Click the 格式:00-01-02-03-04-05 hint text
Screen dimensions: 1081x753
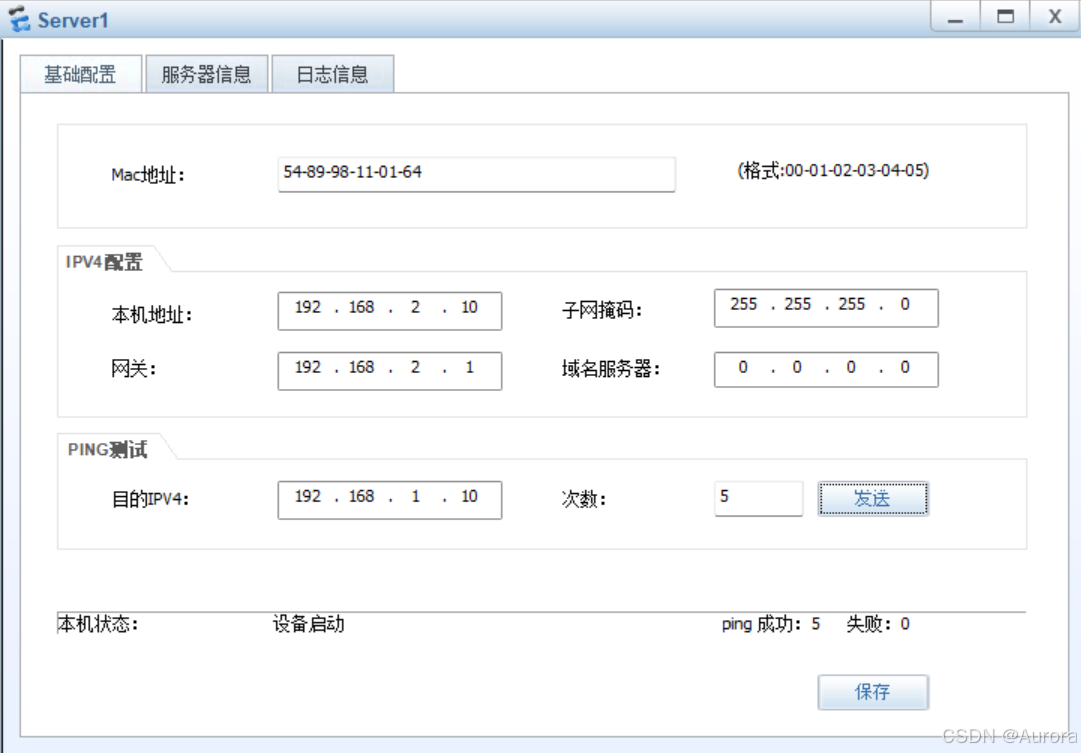(833, 170)
